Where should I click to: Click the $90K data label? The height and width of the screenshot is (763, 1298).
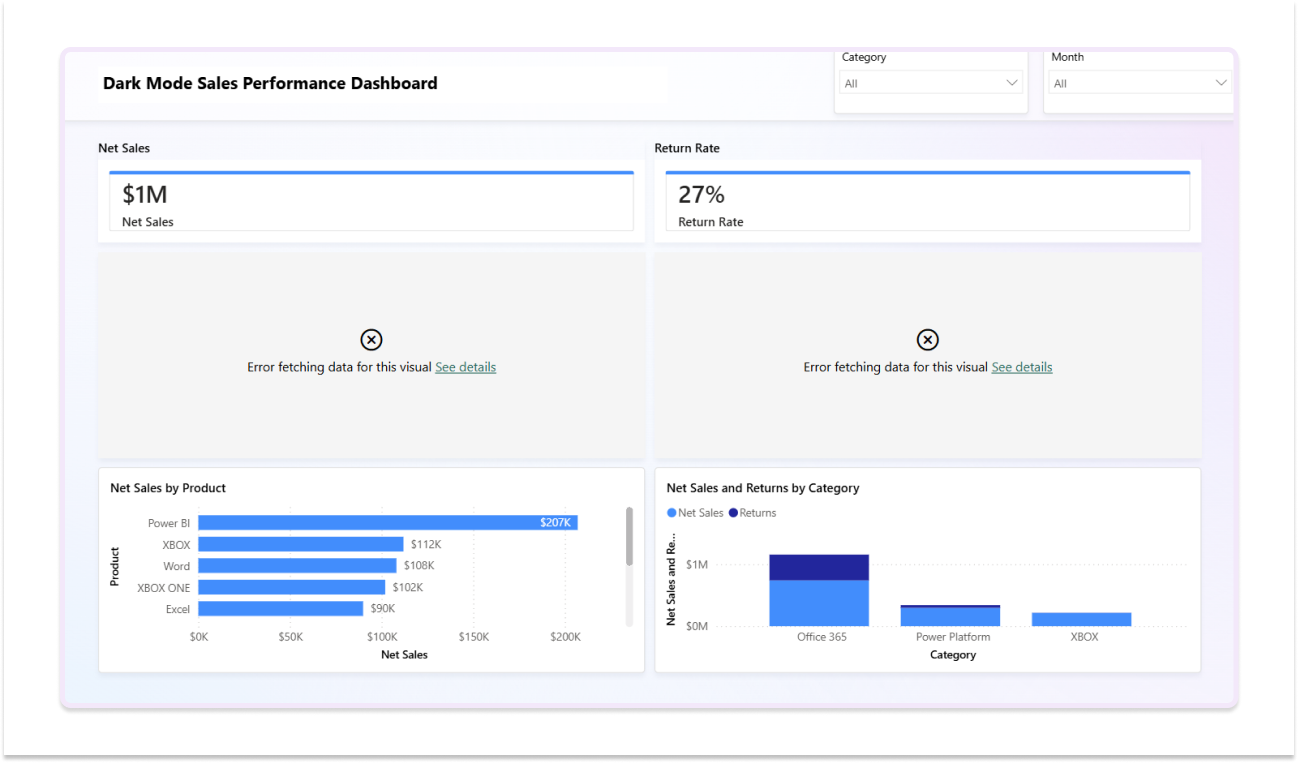pyautogui.click(x=383, y=608)
